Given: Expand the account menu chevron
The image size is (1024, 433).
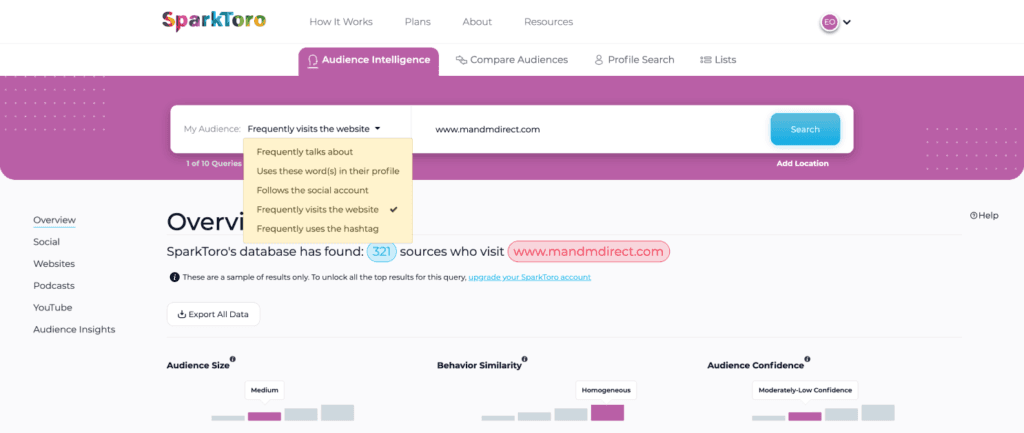Looking at the screenshot, I should coord(847,22).
